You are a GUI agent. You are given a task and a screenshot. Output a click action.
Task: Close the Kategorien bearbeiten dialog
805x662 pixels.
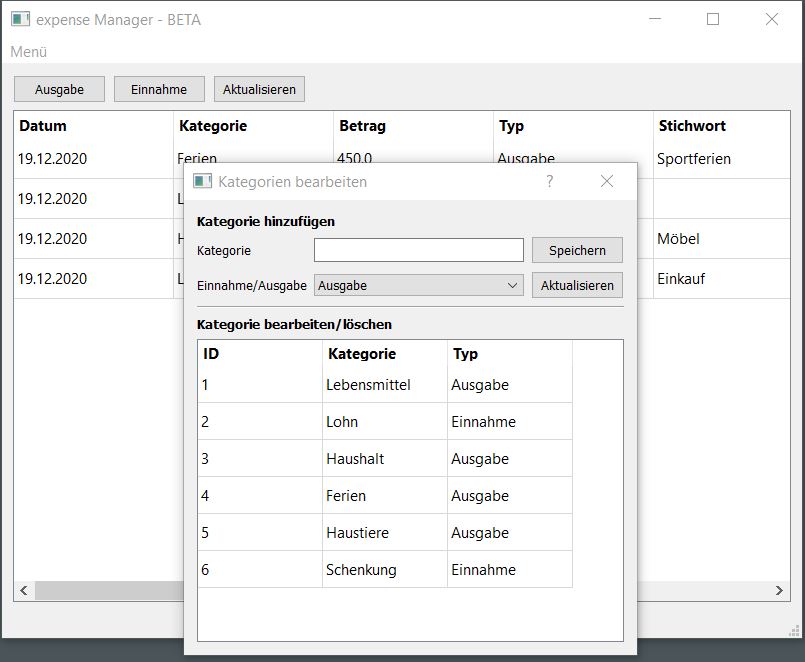coord(606,181)
